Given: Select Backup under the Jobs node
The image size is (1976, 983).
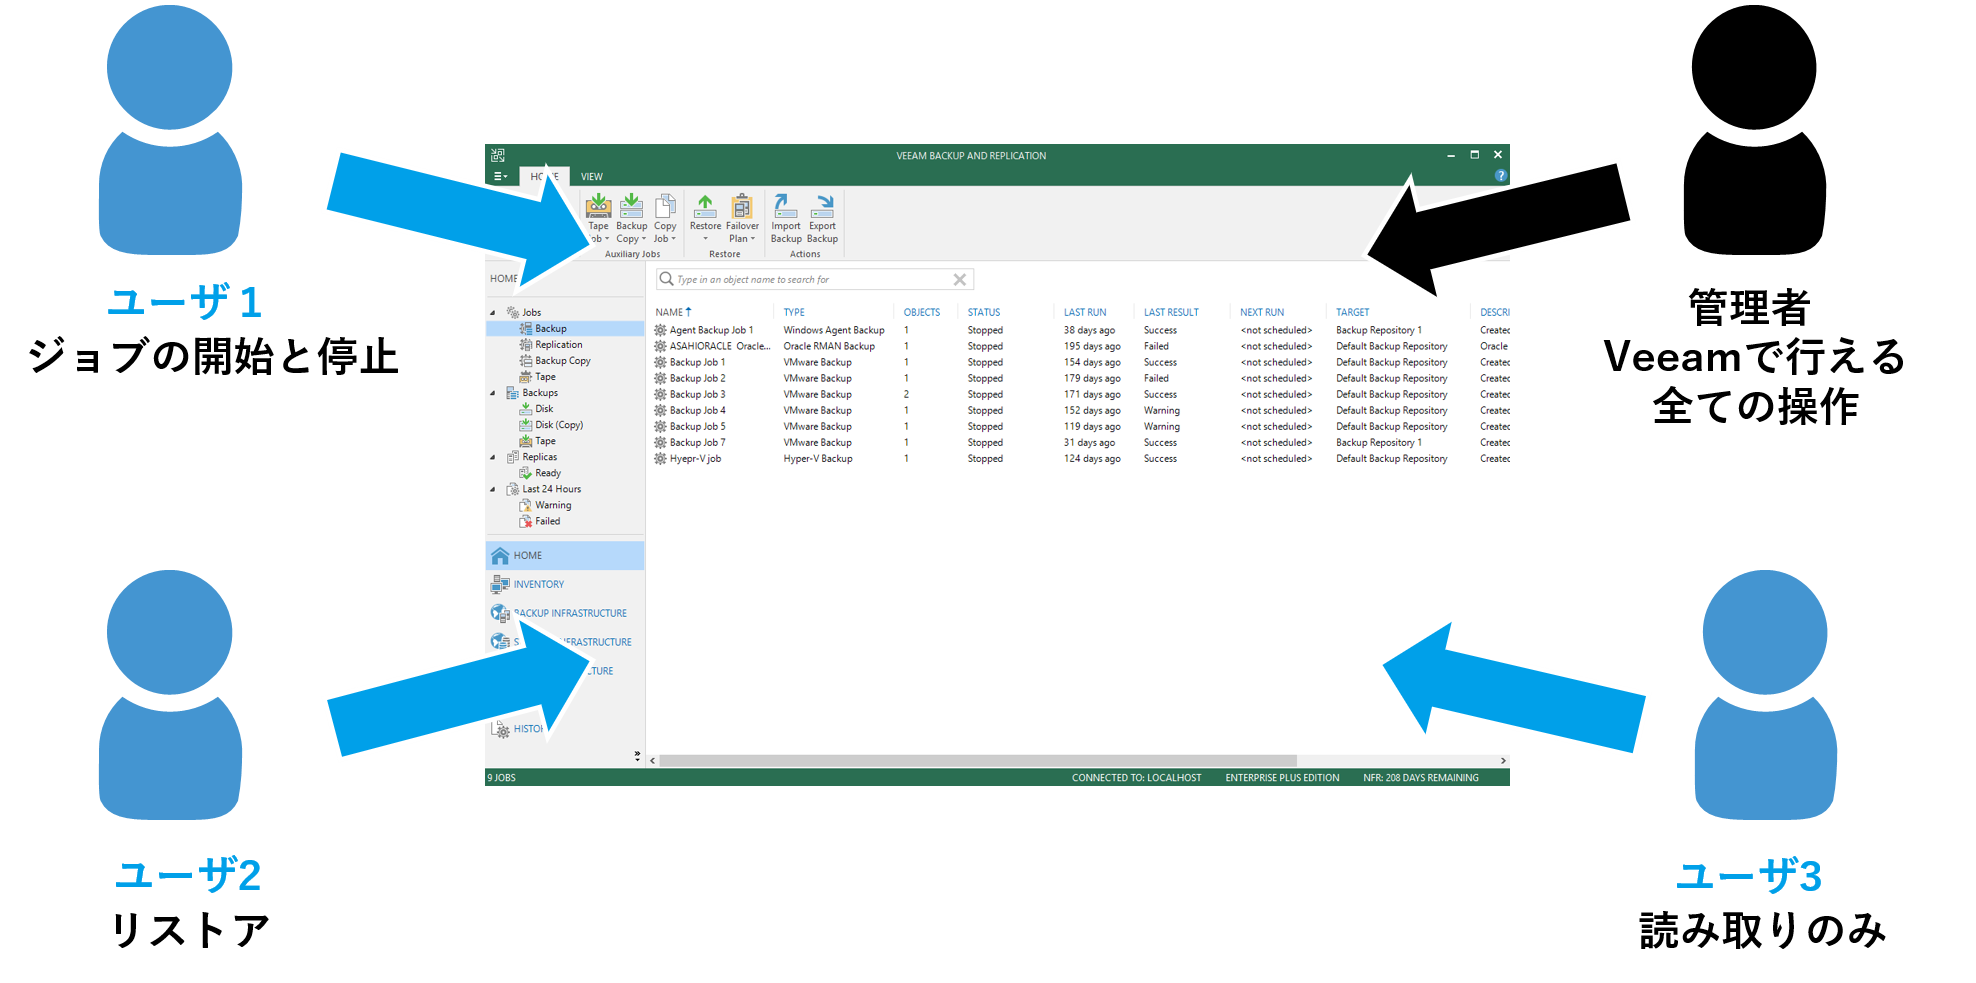Looking at the screenshot, I should [x=550, y=329].
